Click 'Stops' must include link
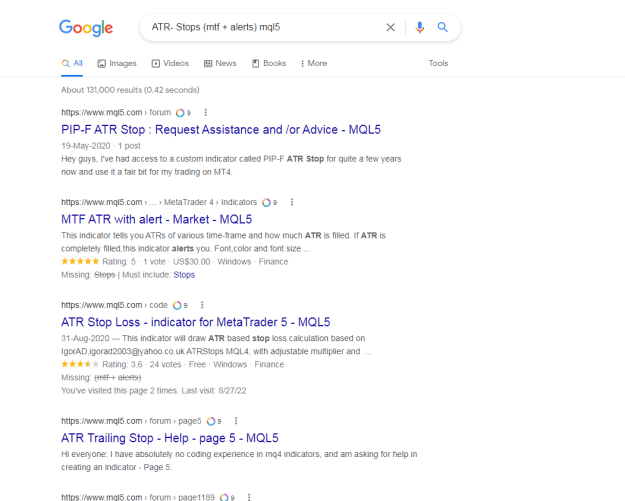 point(184,275)
